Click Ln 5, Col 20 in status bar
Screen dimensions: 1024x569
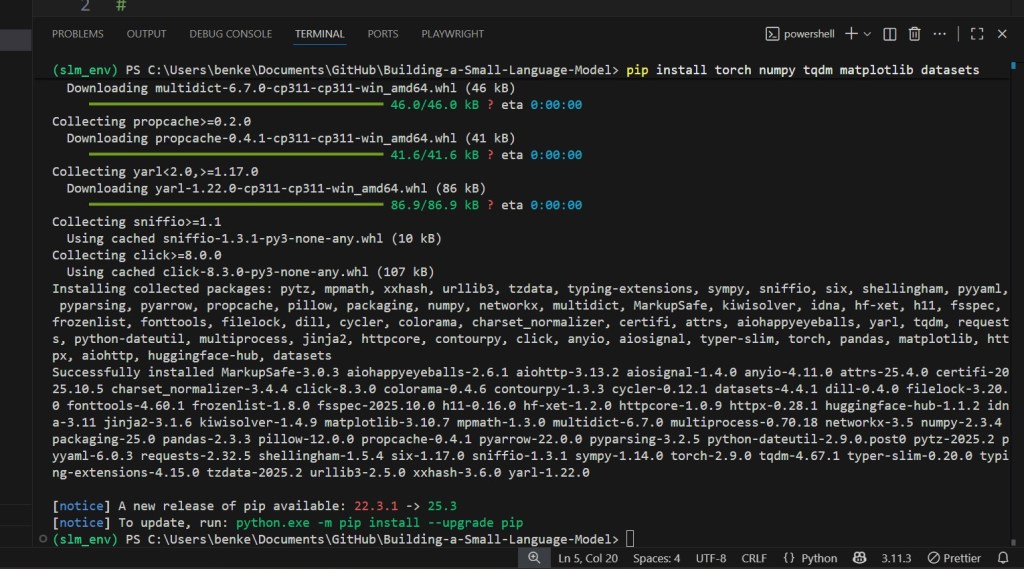point(588,559)
